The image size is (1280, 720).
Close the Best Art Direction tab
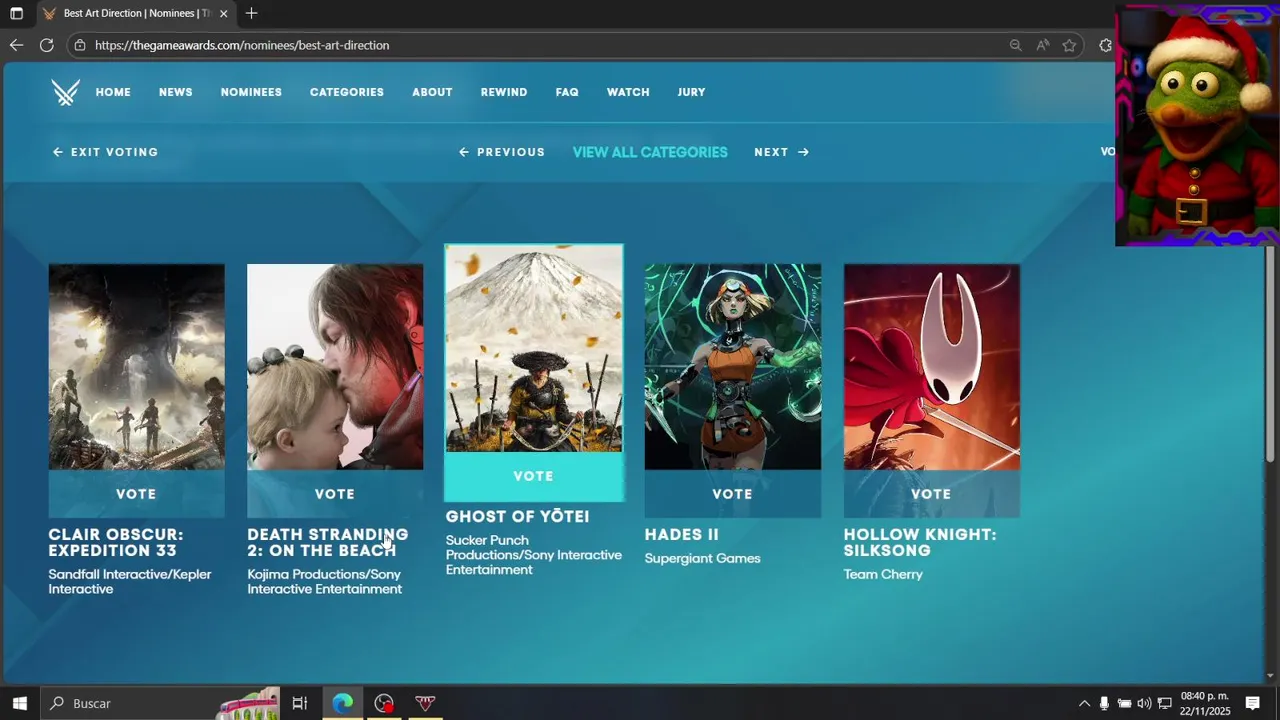223,14
